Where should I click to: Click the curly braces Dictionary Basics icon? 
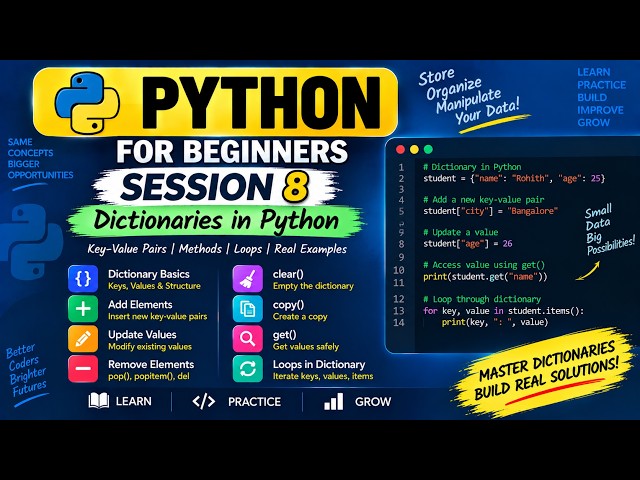pyautogui.click(x=83, y=279)
